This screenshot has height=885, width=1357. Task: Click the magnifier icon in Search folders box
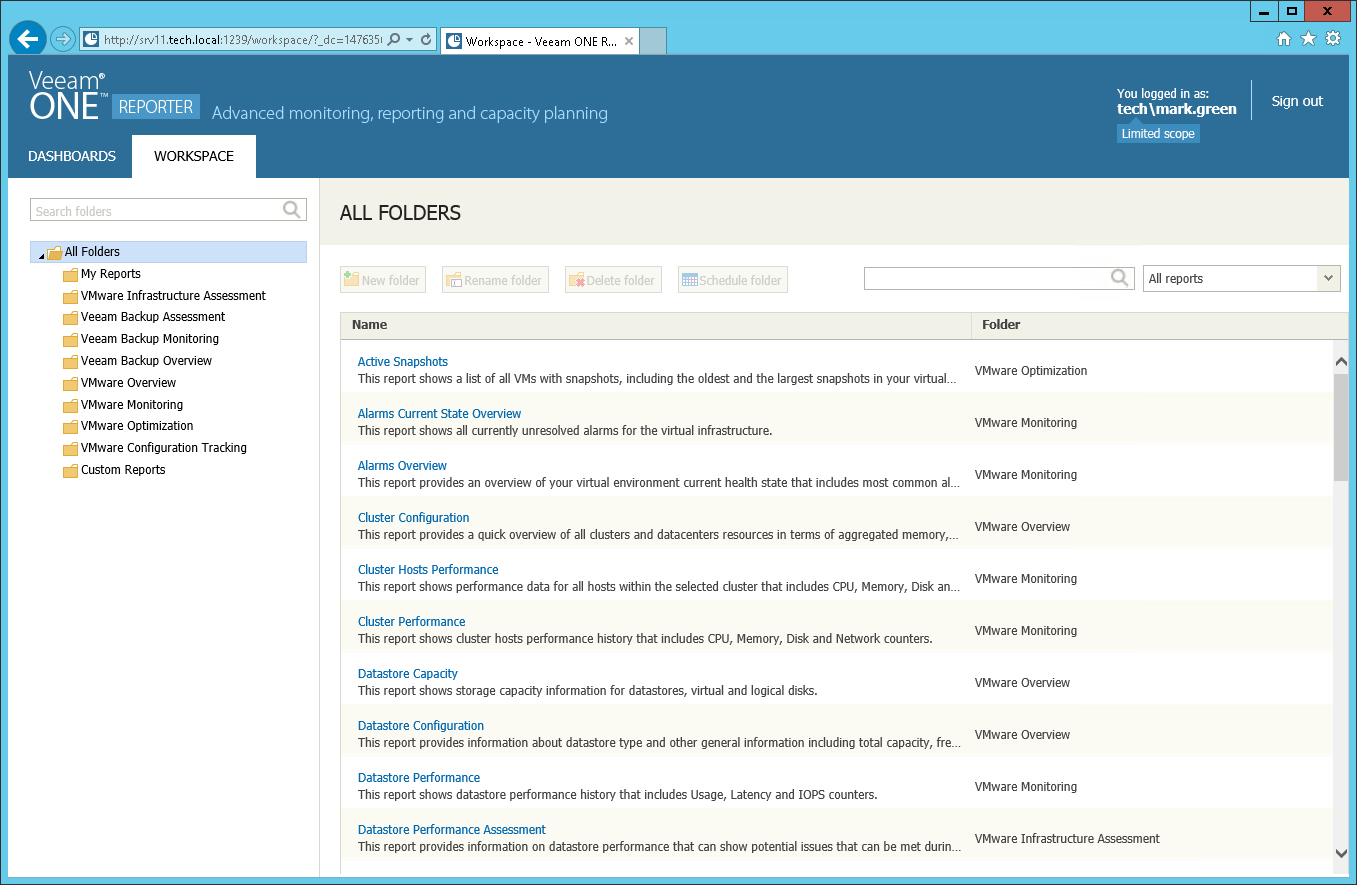pyautogui.click(x=291, y=209)
